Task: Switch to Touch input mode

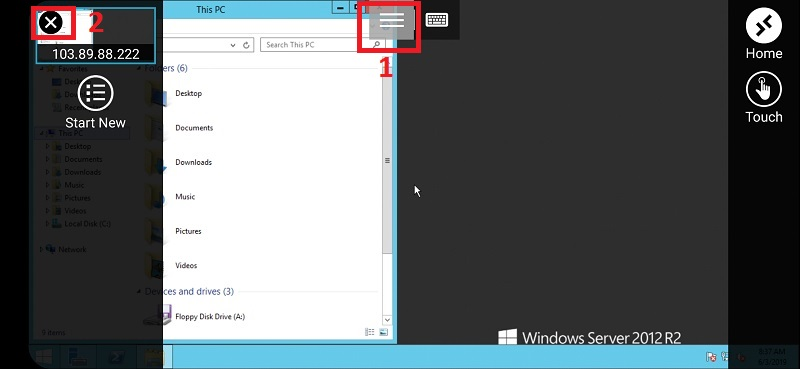Action: [764, 97]
